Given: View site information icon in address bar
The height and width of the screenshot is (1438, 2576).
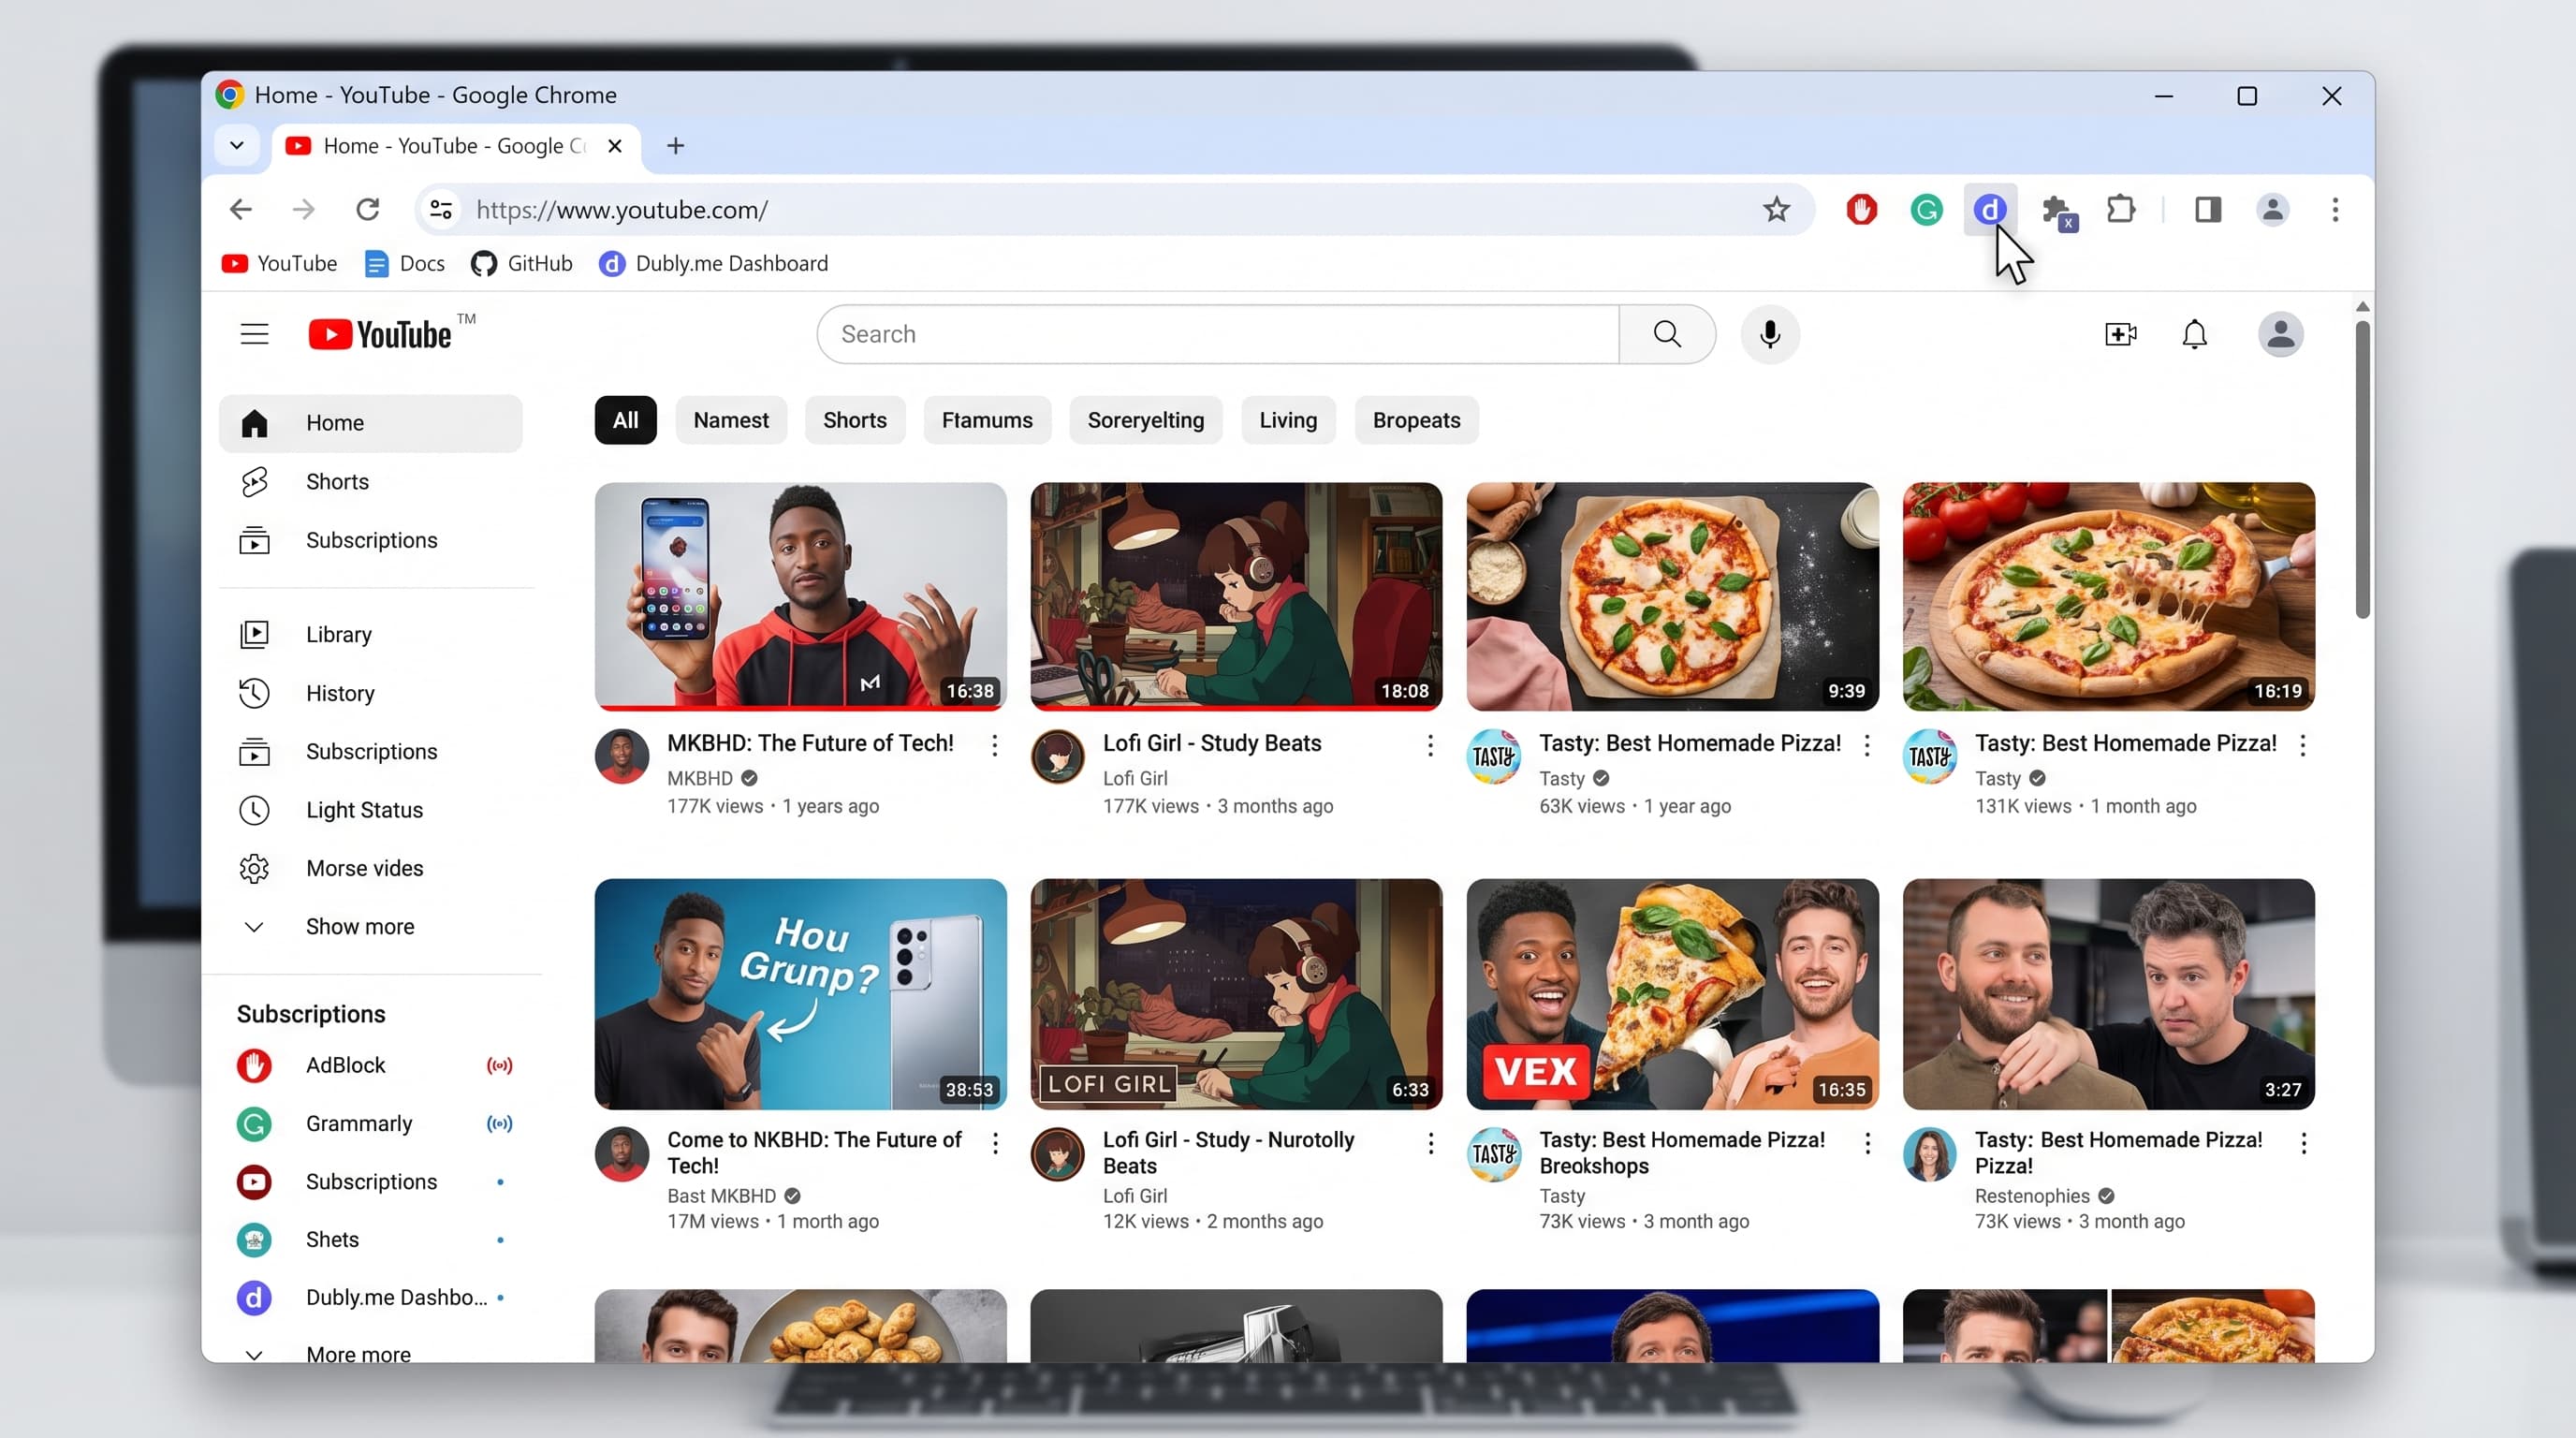Looking at the screenshot, I should 441,210.
